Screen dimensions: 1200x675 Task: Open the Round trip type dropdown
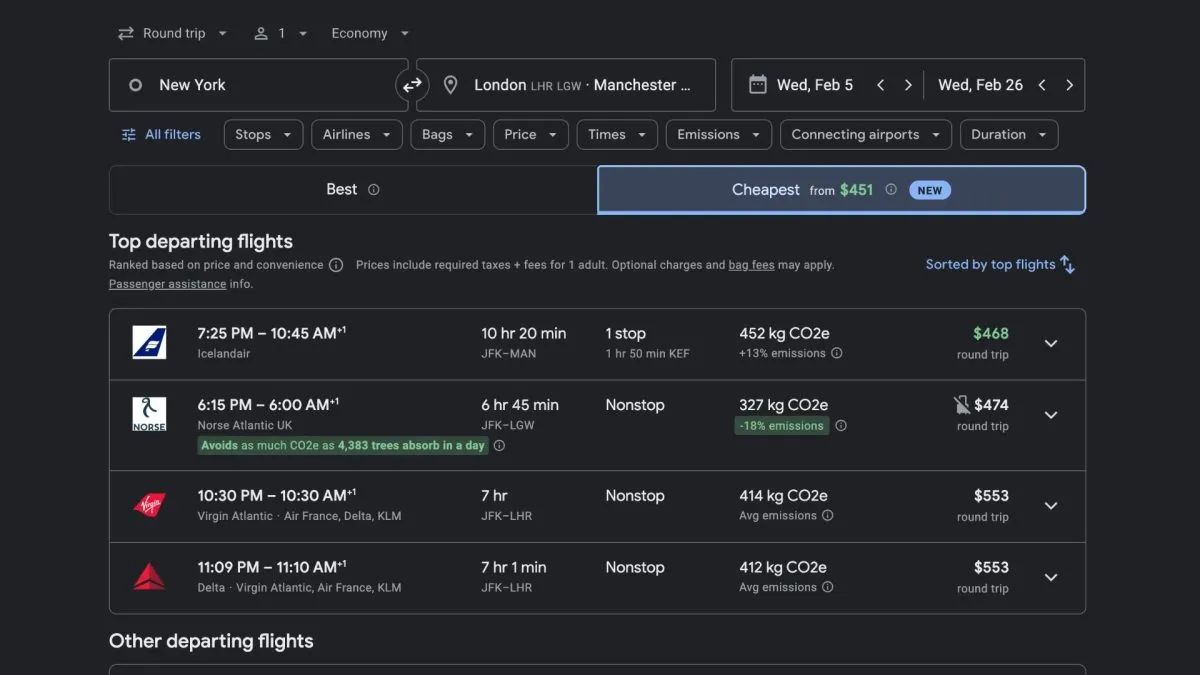(x=173, y=33)
